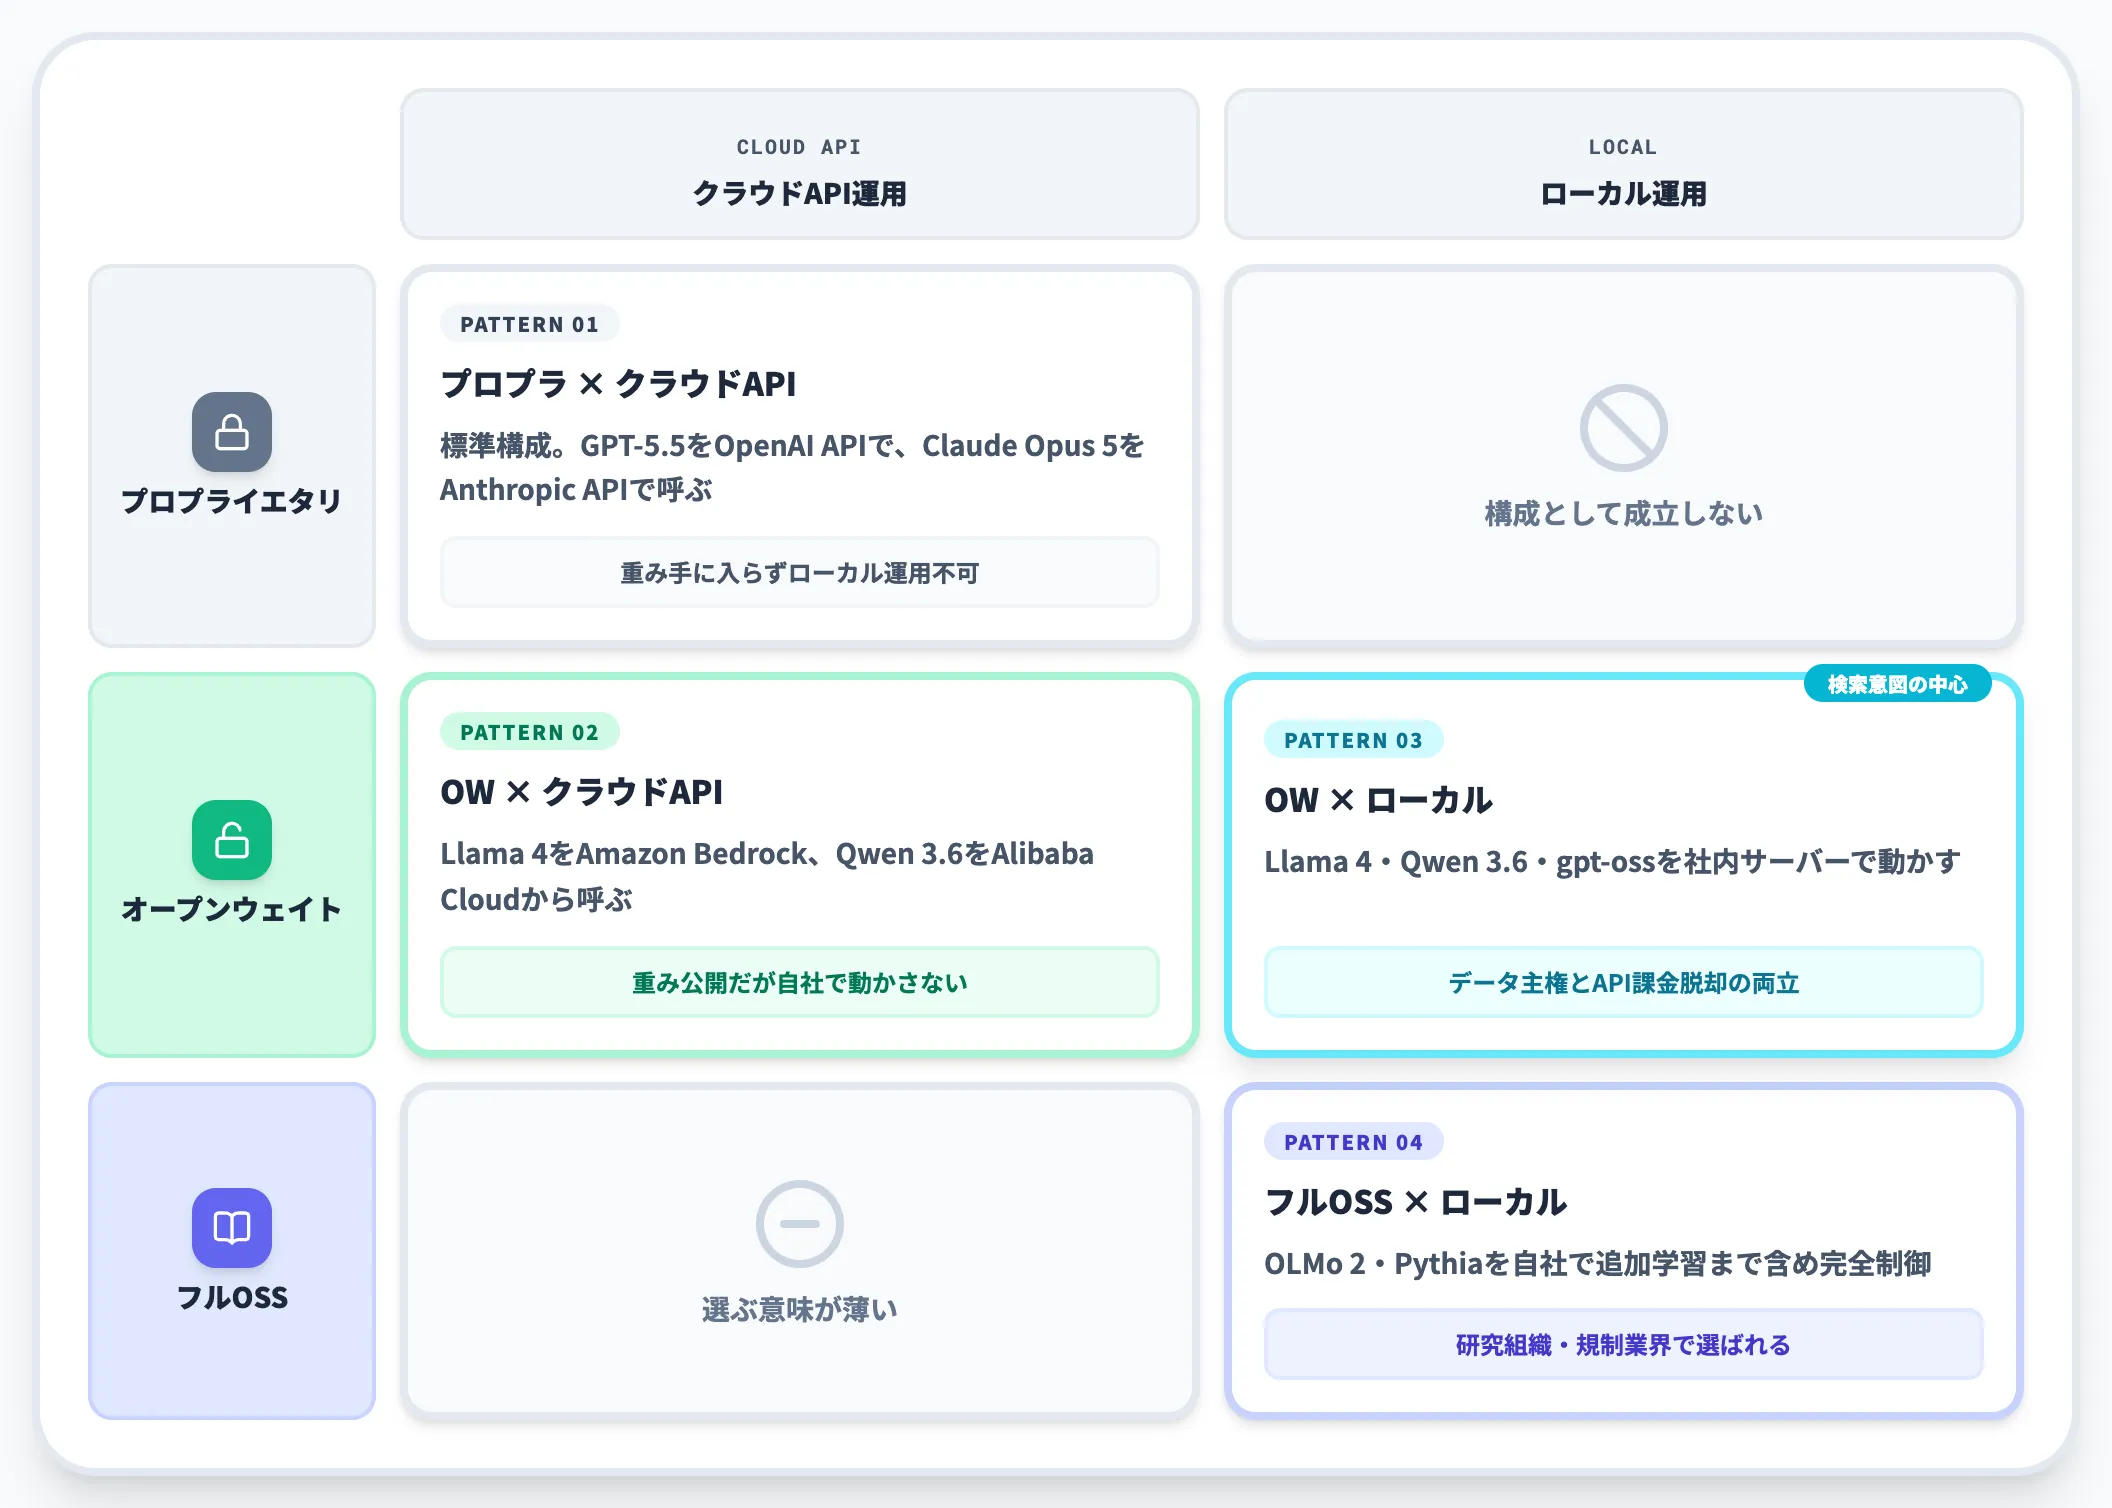Click the closed padlock icon for プロプライエタリ
The width and height of the screenshot is (2112, 1508).
point(232,432)
